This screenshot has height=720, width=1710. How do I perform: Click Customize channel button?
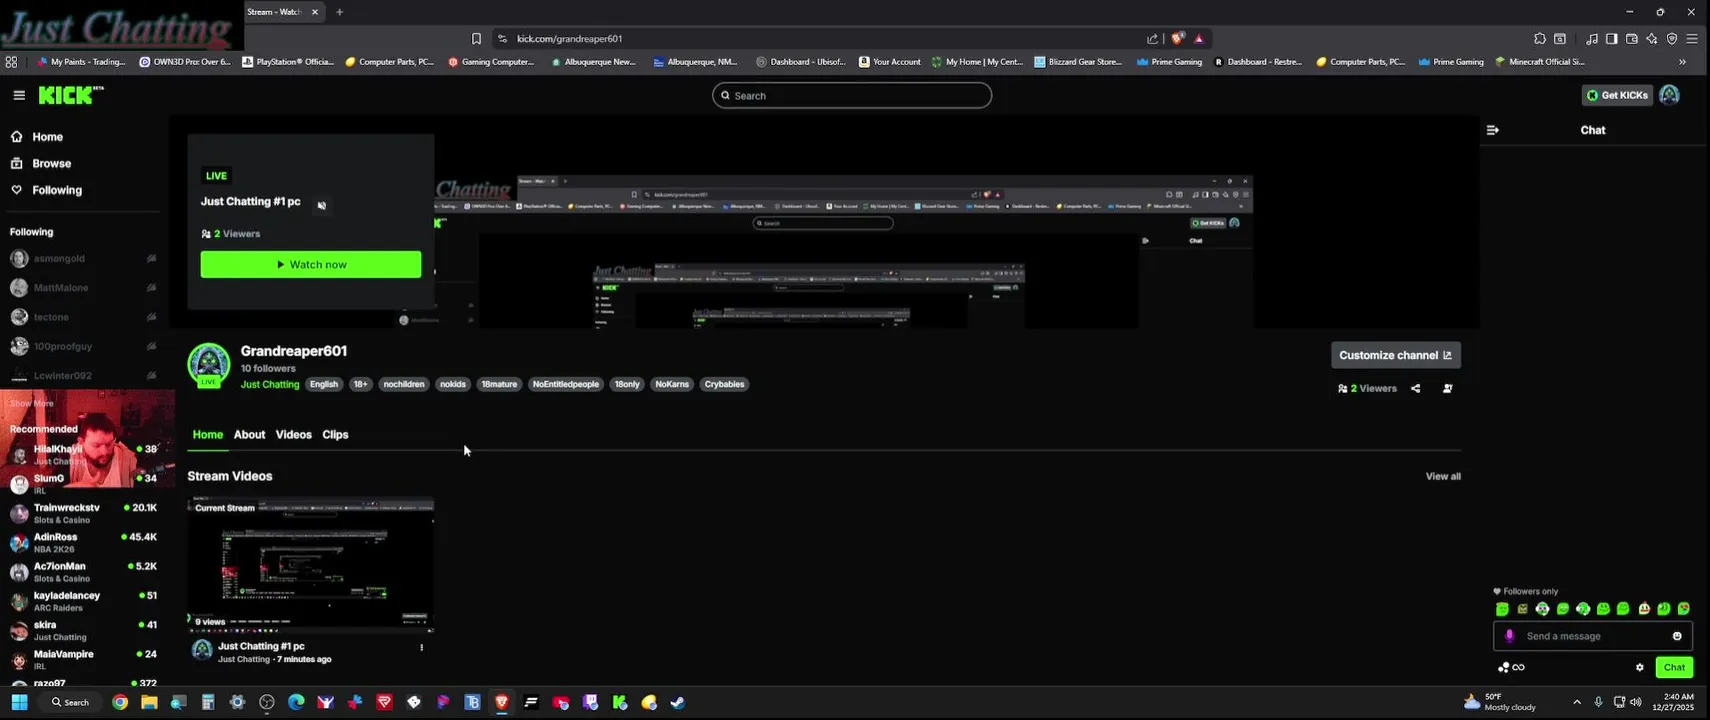[x=1395, y=355]
